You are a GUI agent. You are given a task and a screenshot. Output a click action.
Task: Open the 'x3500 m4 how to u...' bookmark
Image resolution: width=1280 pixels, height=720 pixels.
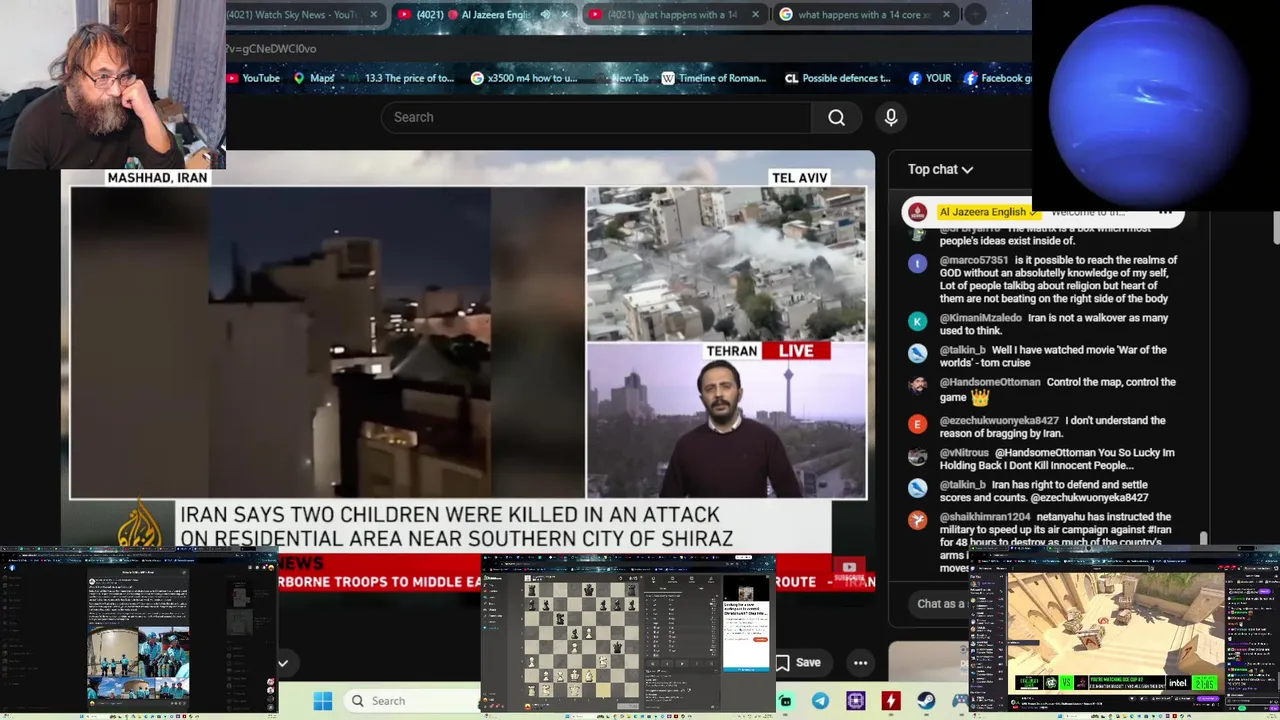coord(524,78)
